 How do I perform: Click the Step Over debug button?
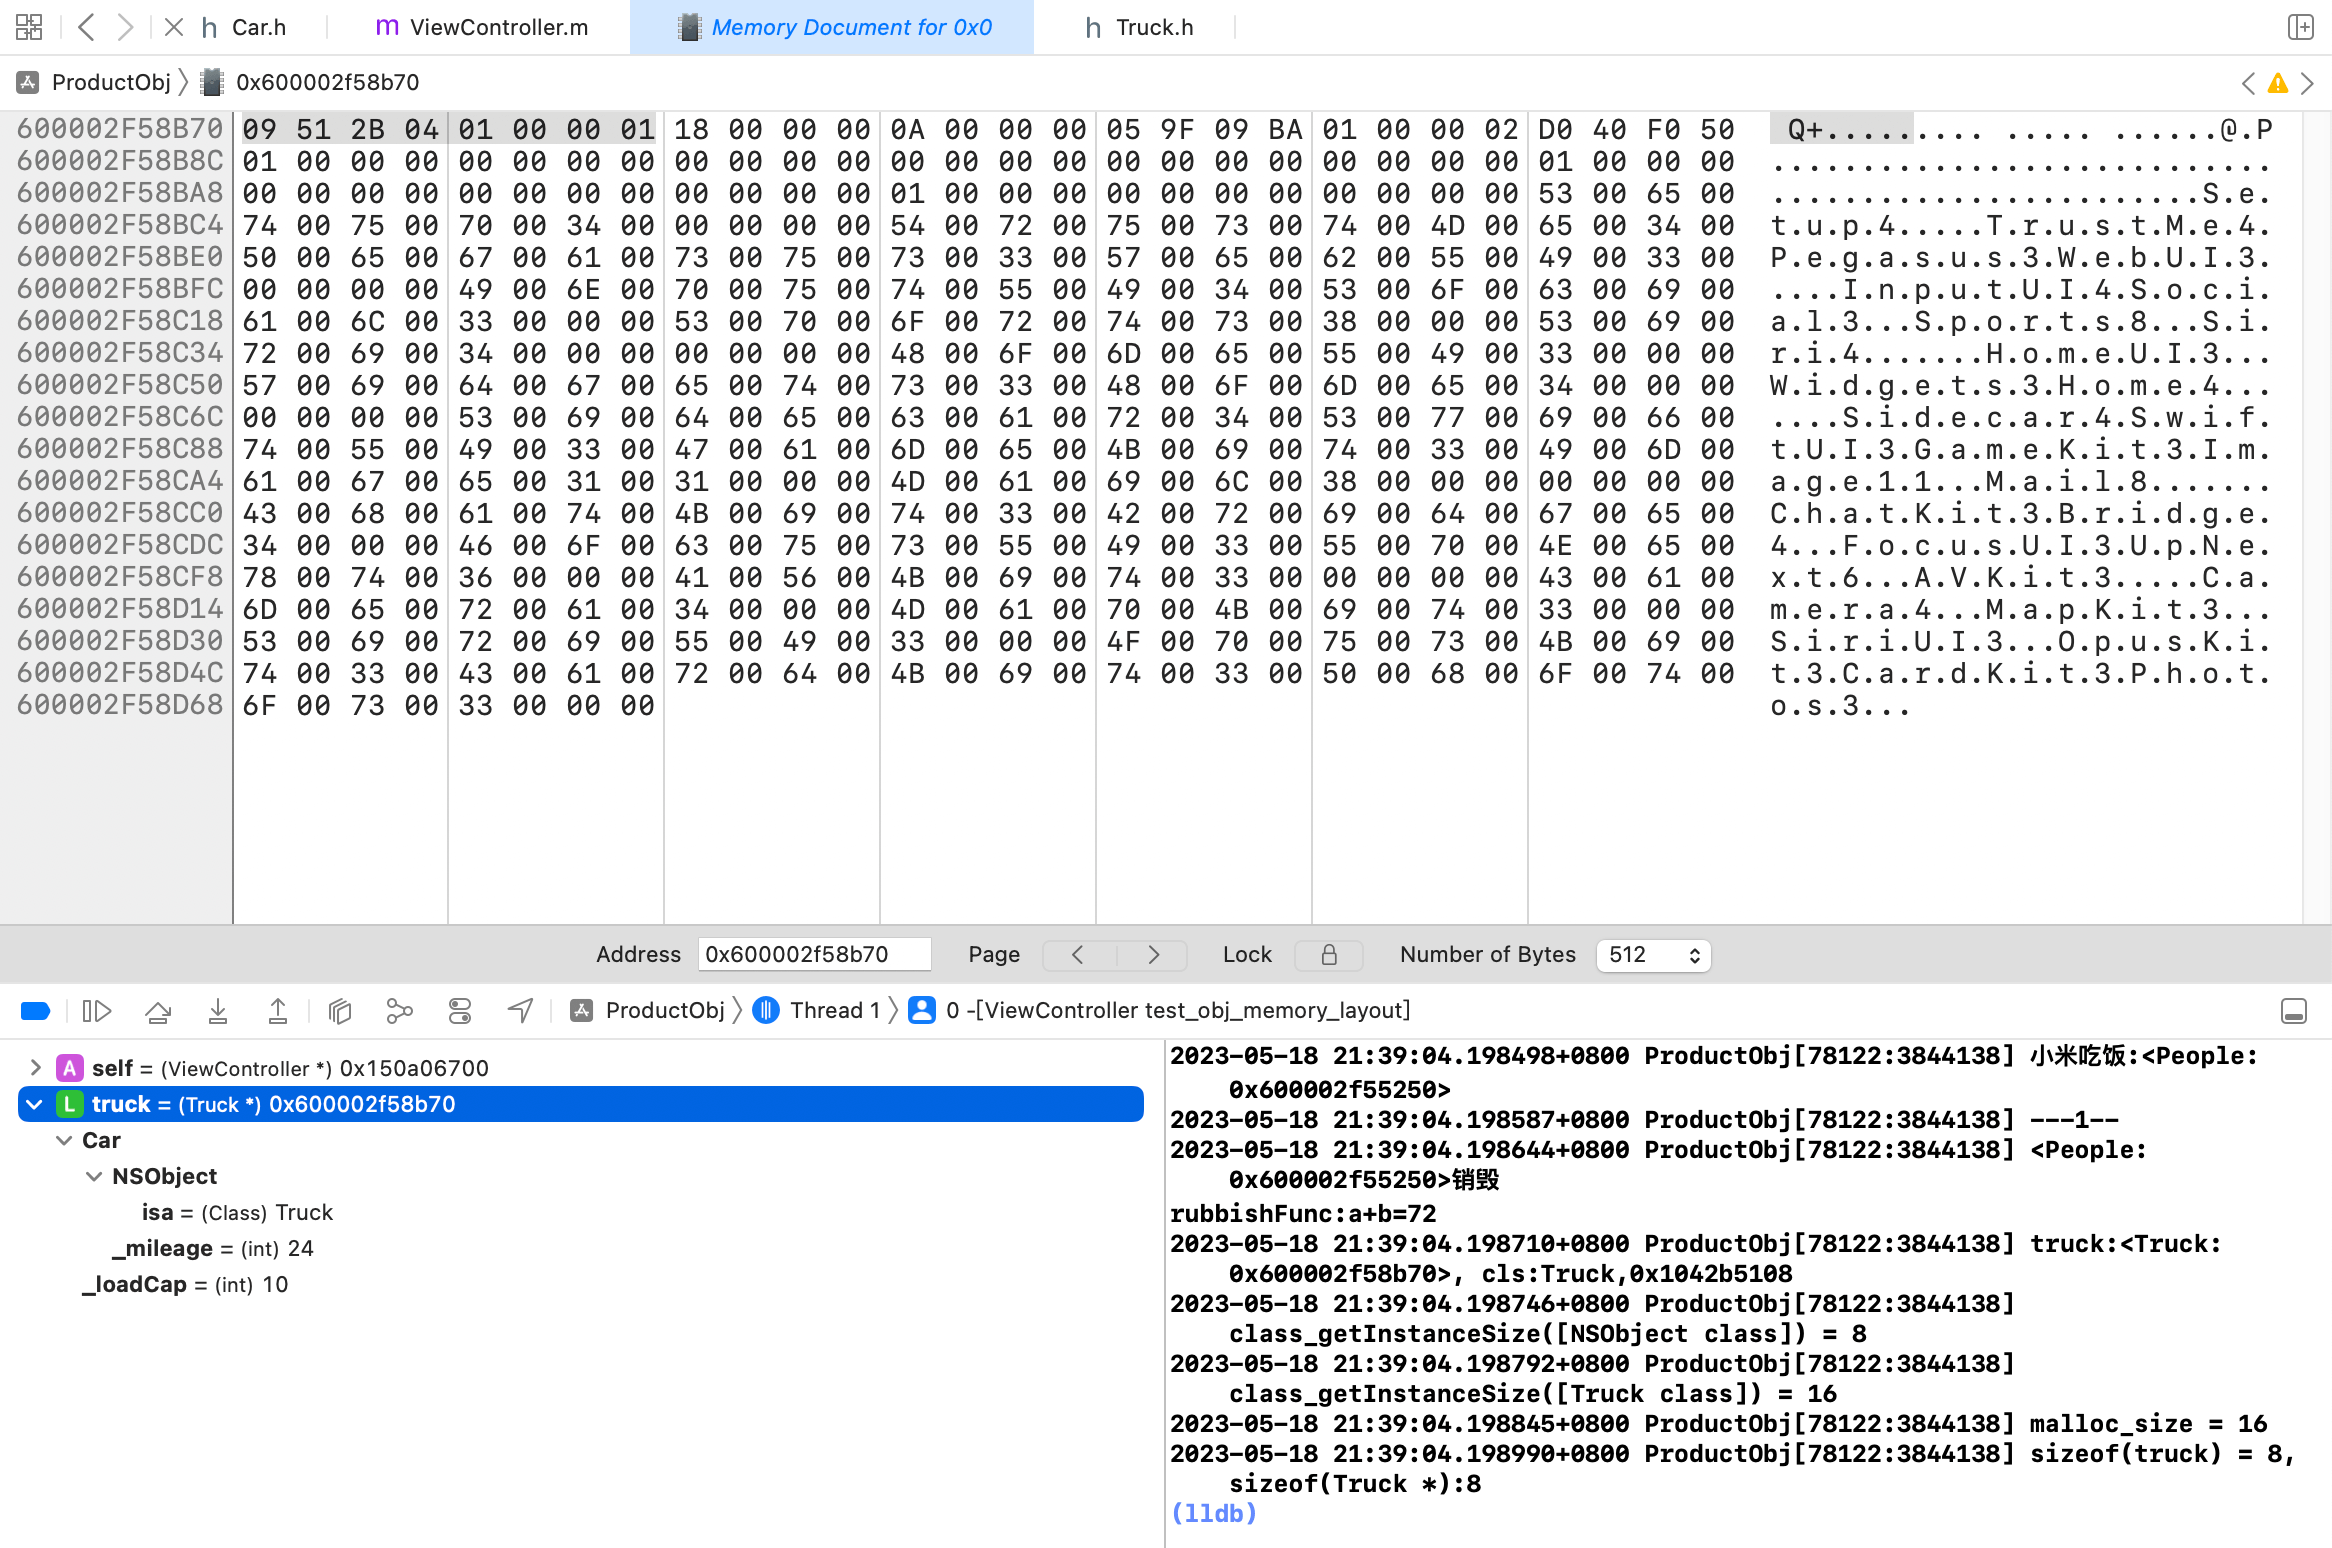point(157,1011)
